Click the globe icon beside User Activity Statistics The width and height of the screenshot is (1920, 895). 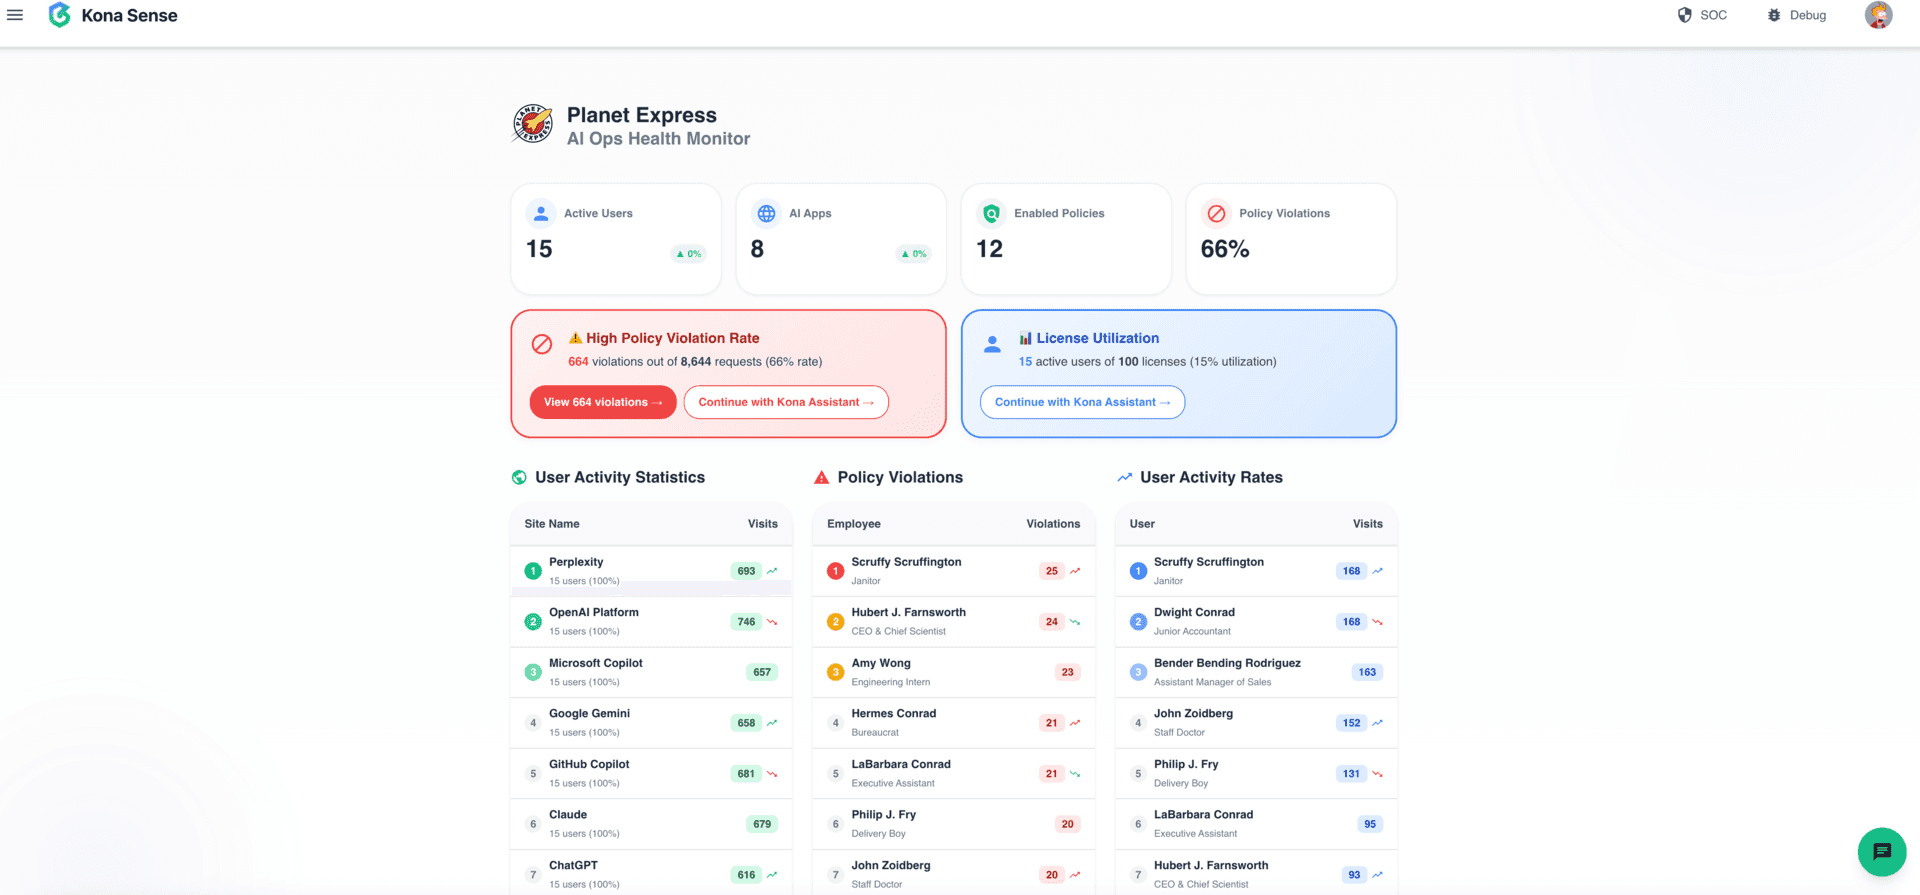coord(519,477)
